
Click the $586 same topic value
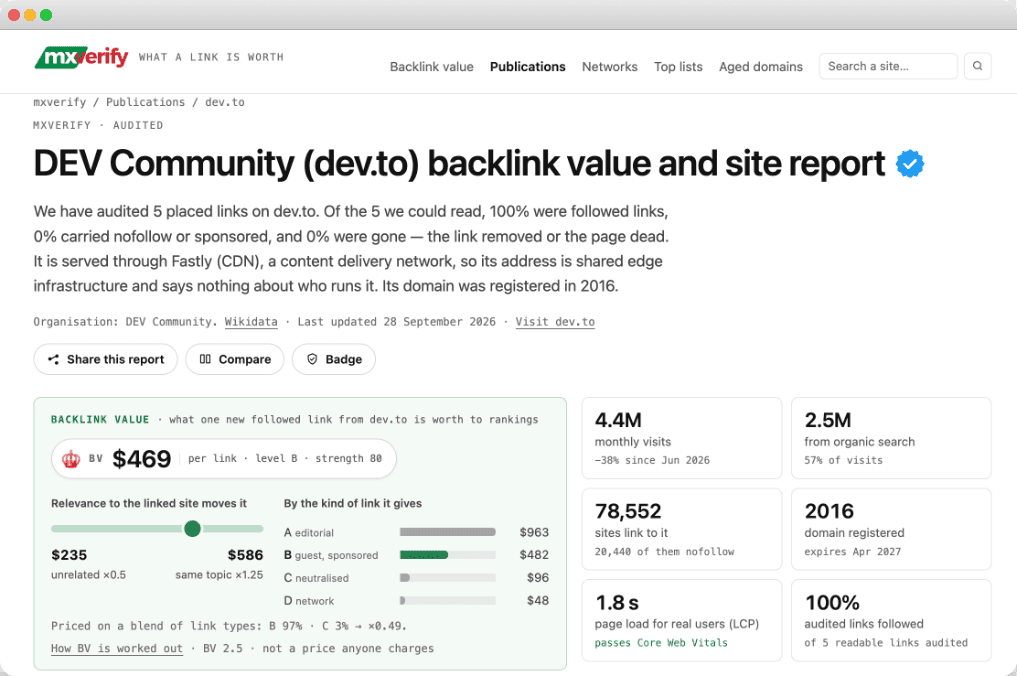245,555
